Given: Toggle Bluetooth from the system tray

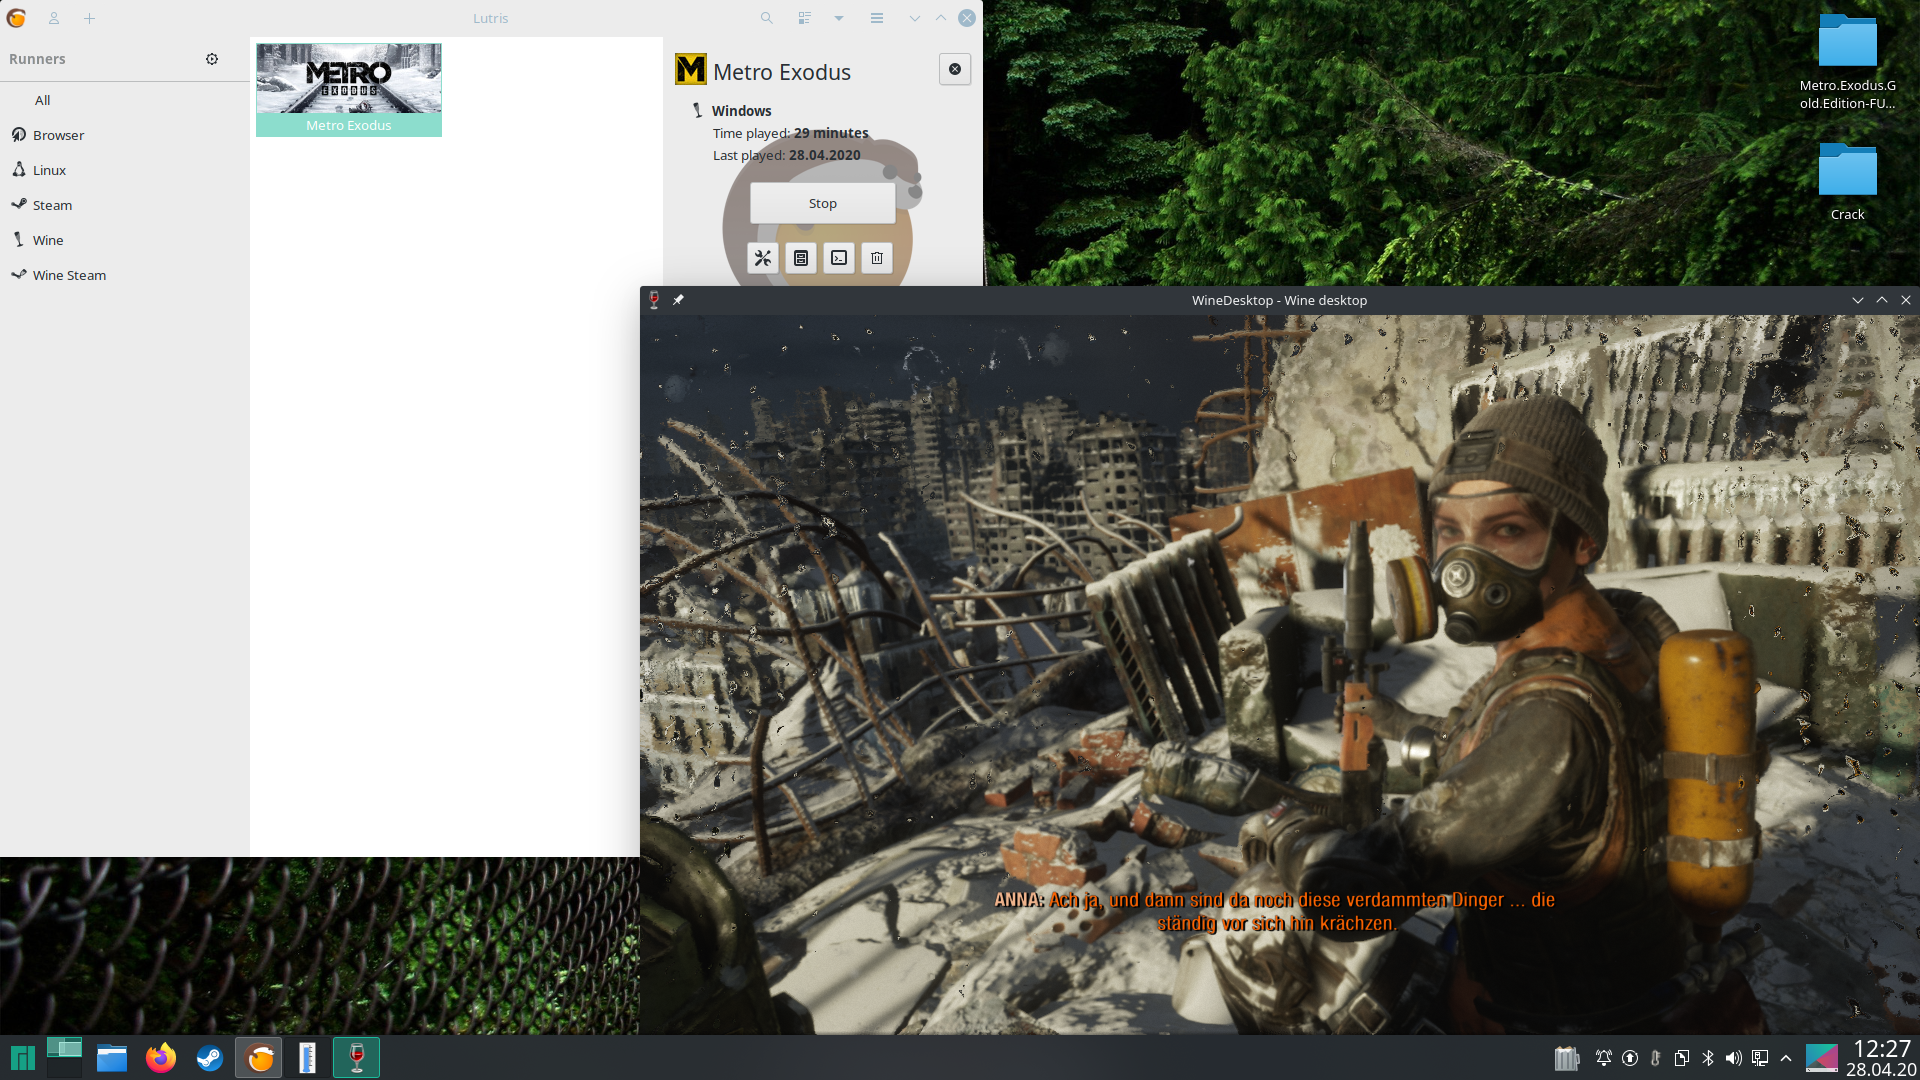Looking at the screenshot, I should click(1706, 1058).
